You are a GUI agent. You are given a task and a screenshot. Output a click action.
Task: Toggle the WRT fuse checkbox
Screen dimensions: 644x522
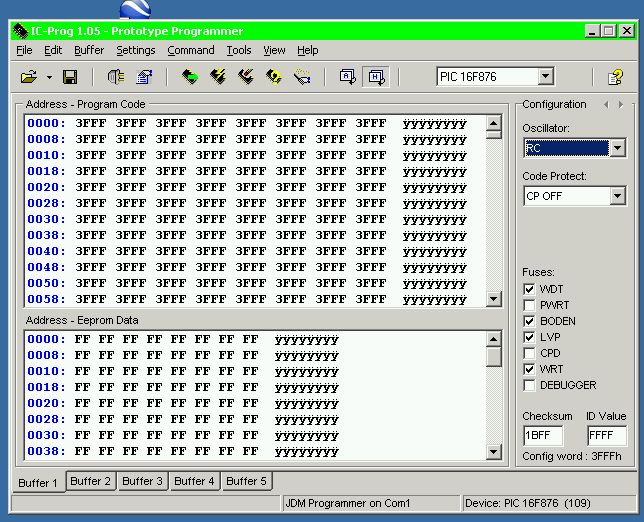click(529, 369)
